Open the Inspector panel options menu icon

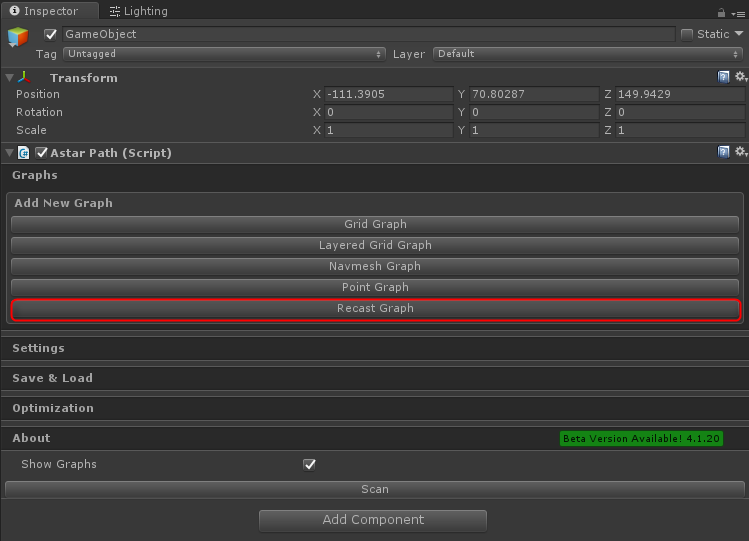click(x=738, y=13)
